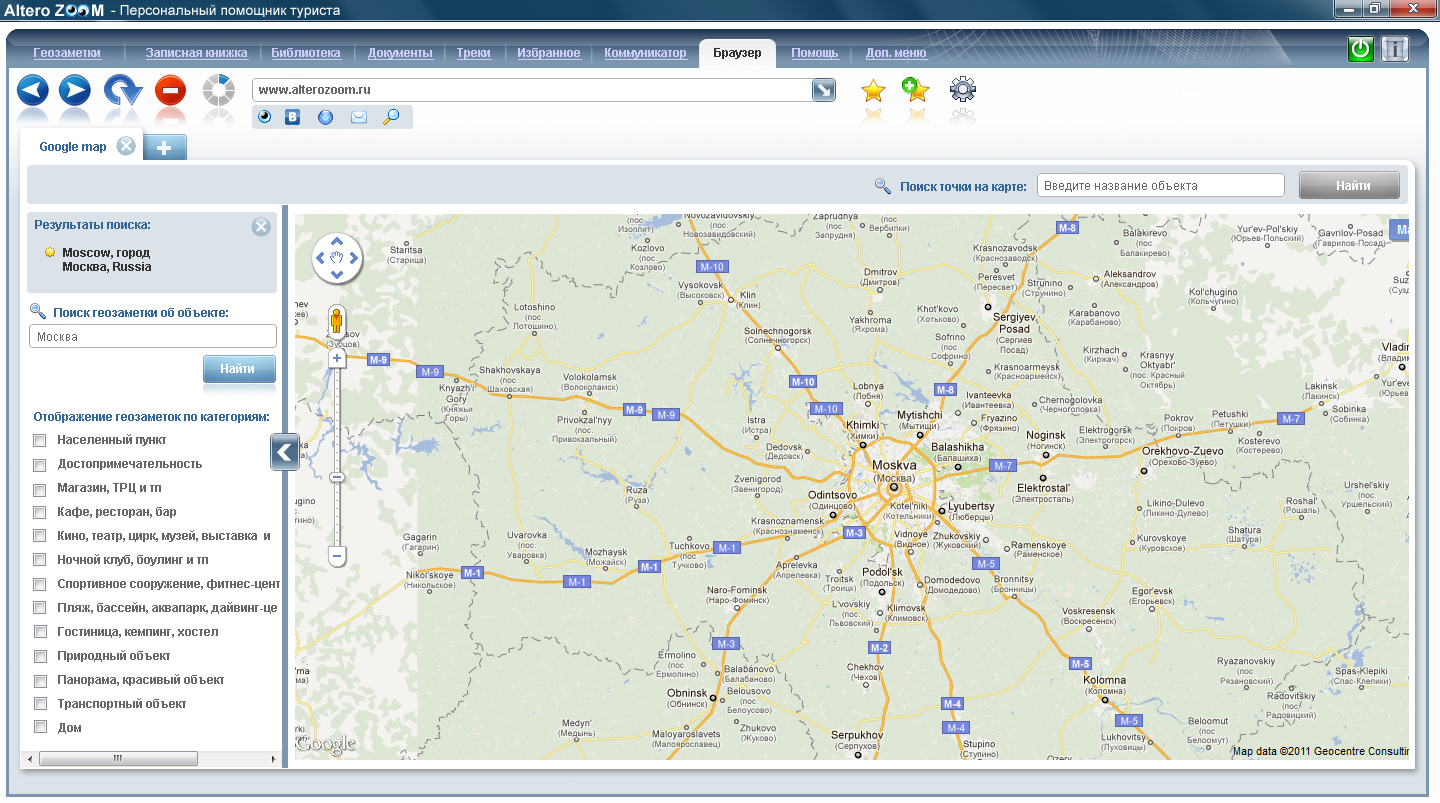This screenshot has height=803, width=1440.
Task: Click the sidebar horizontal scrollbar thumb
Action: (118, 759)
